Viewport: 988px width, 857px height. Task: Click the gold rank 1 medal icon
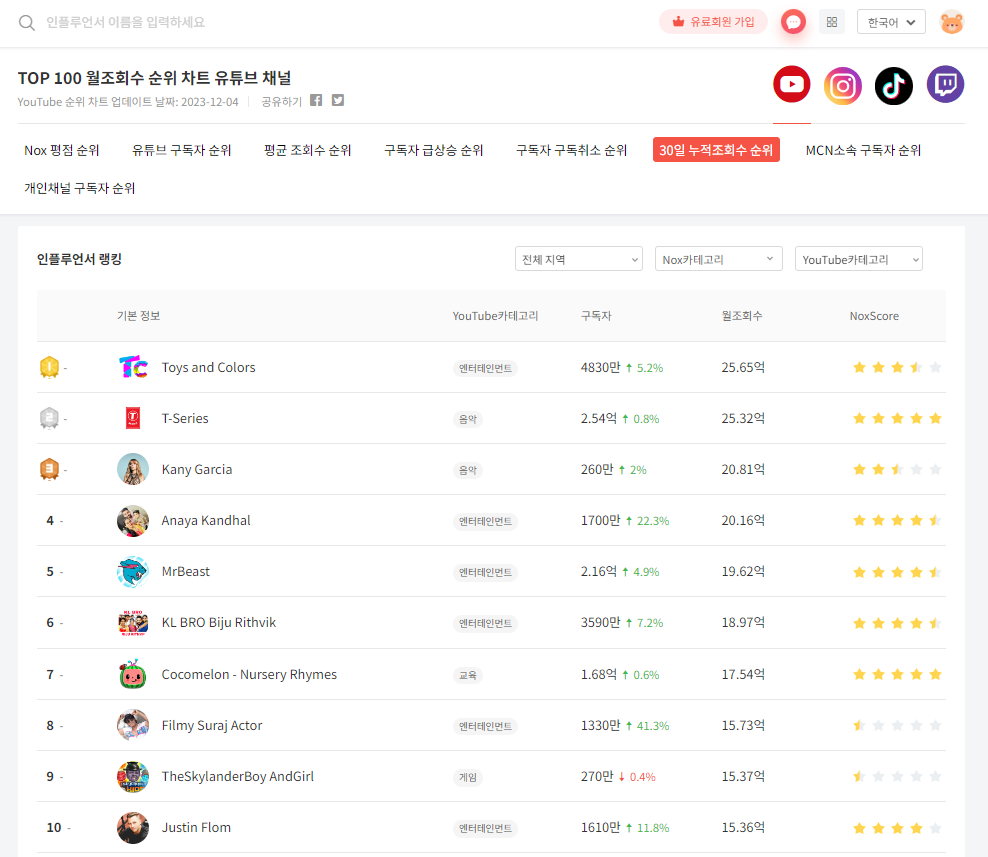(x=49, y=367)
